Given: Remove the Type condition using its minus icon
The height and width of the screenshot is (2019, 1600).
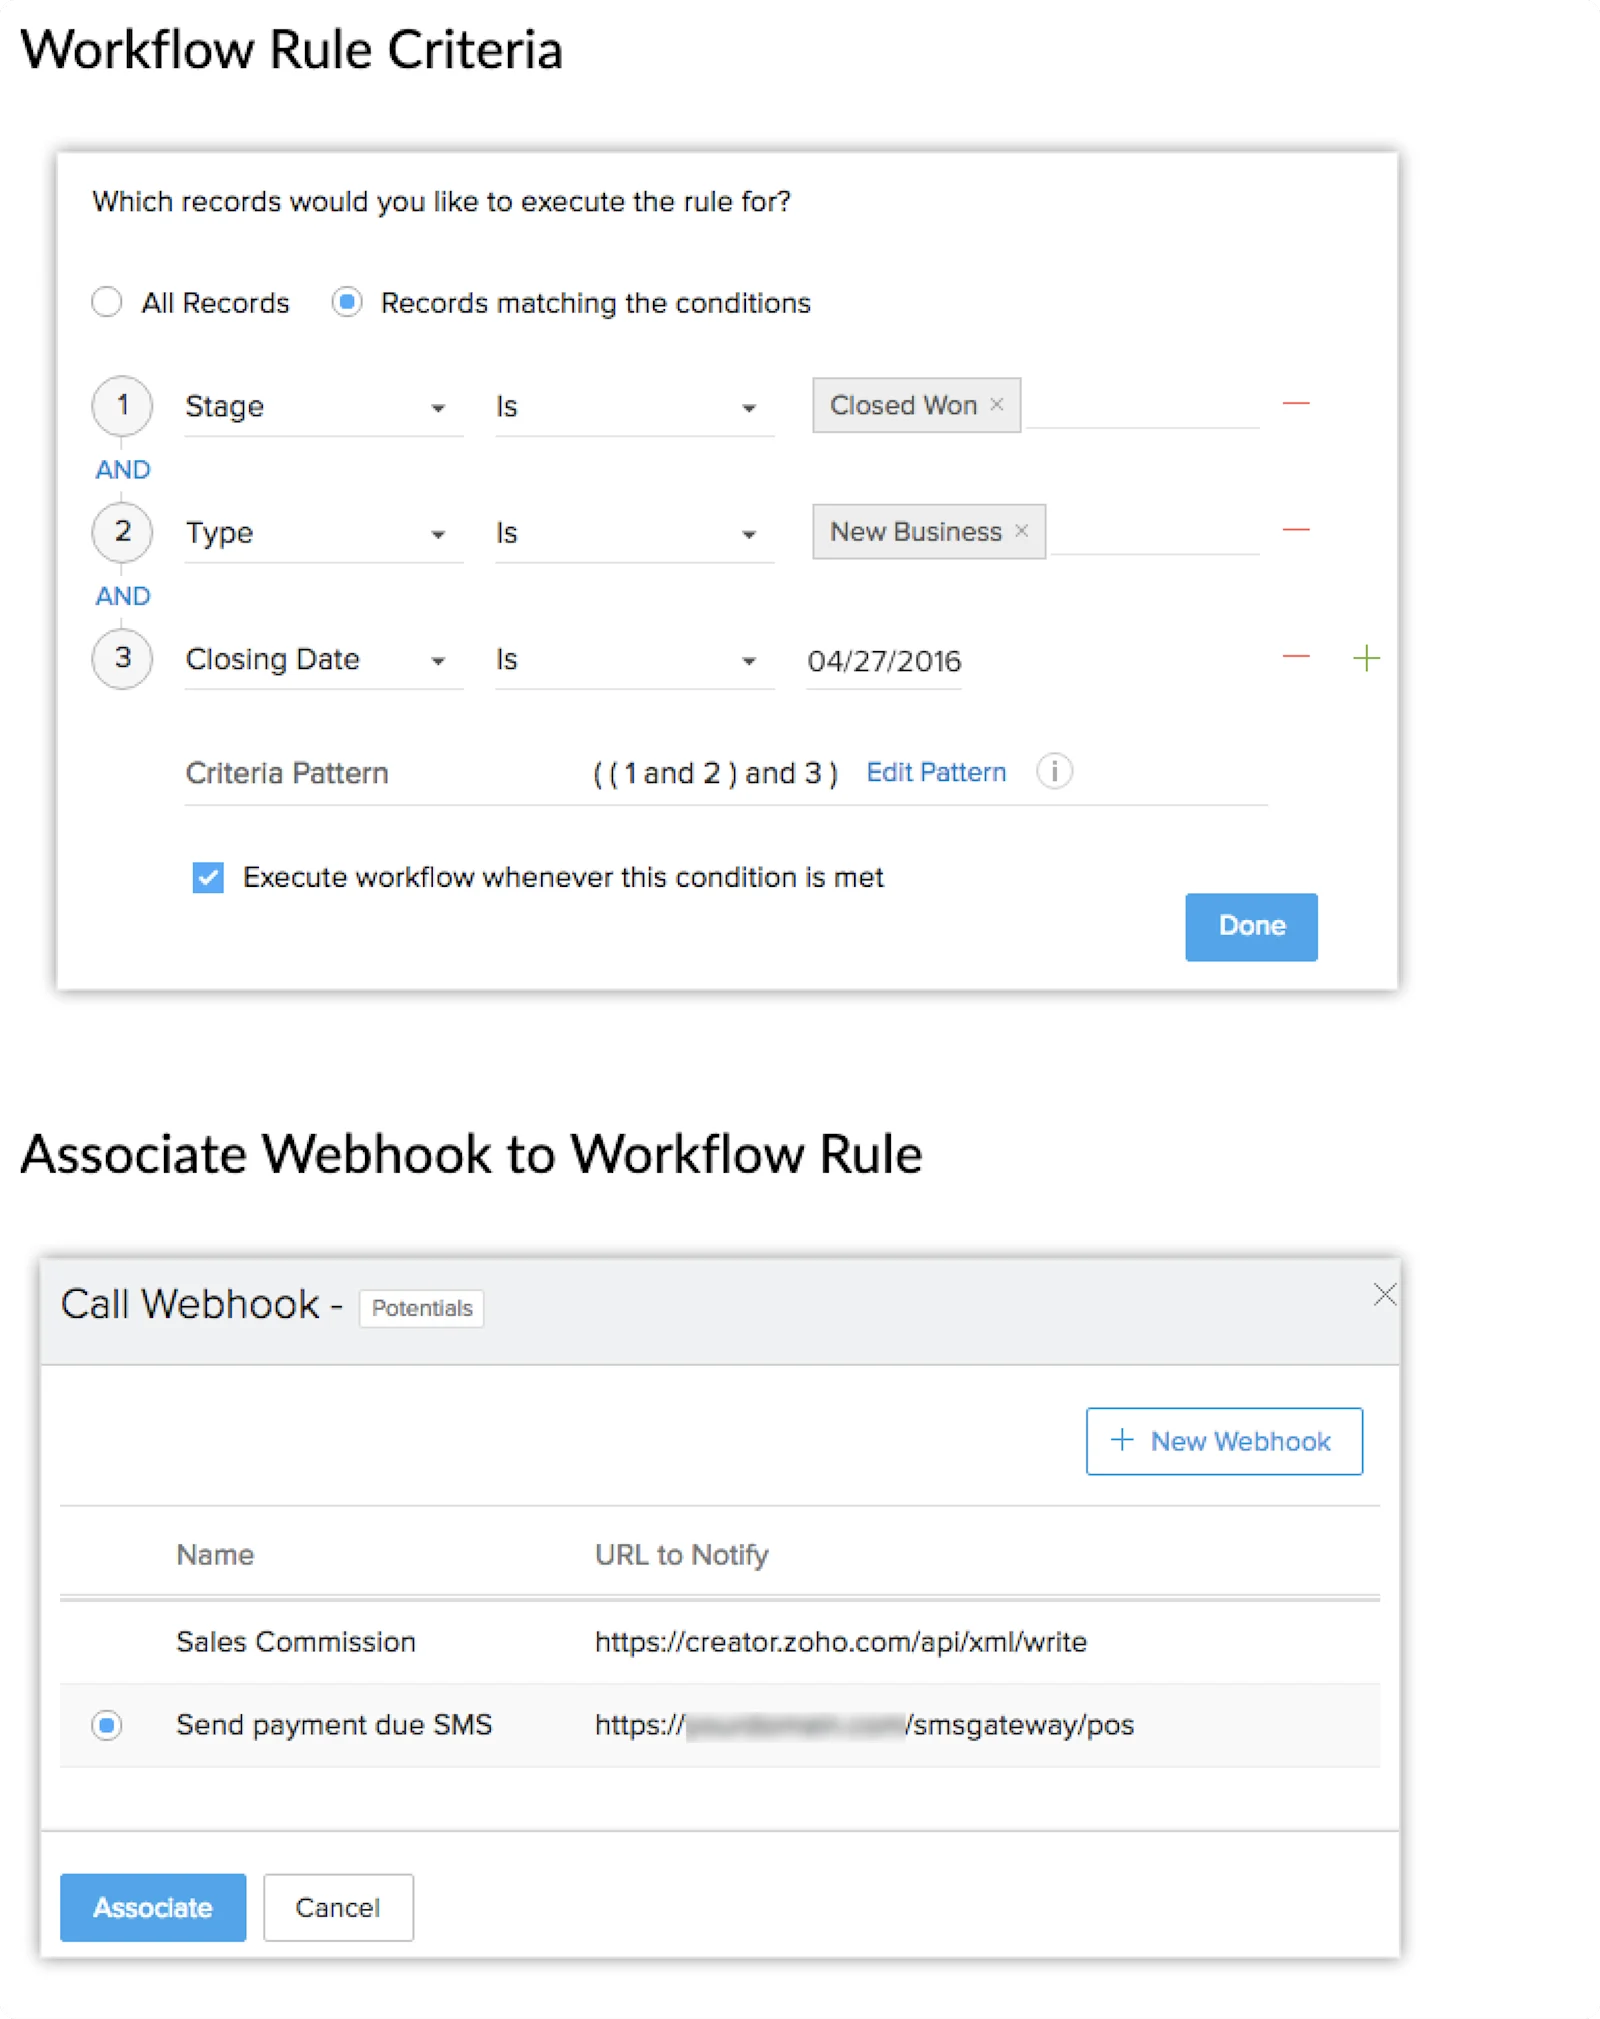Looking at the screenshot, I should 1295,528.
